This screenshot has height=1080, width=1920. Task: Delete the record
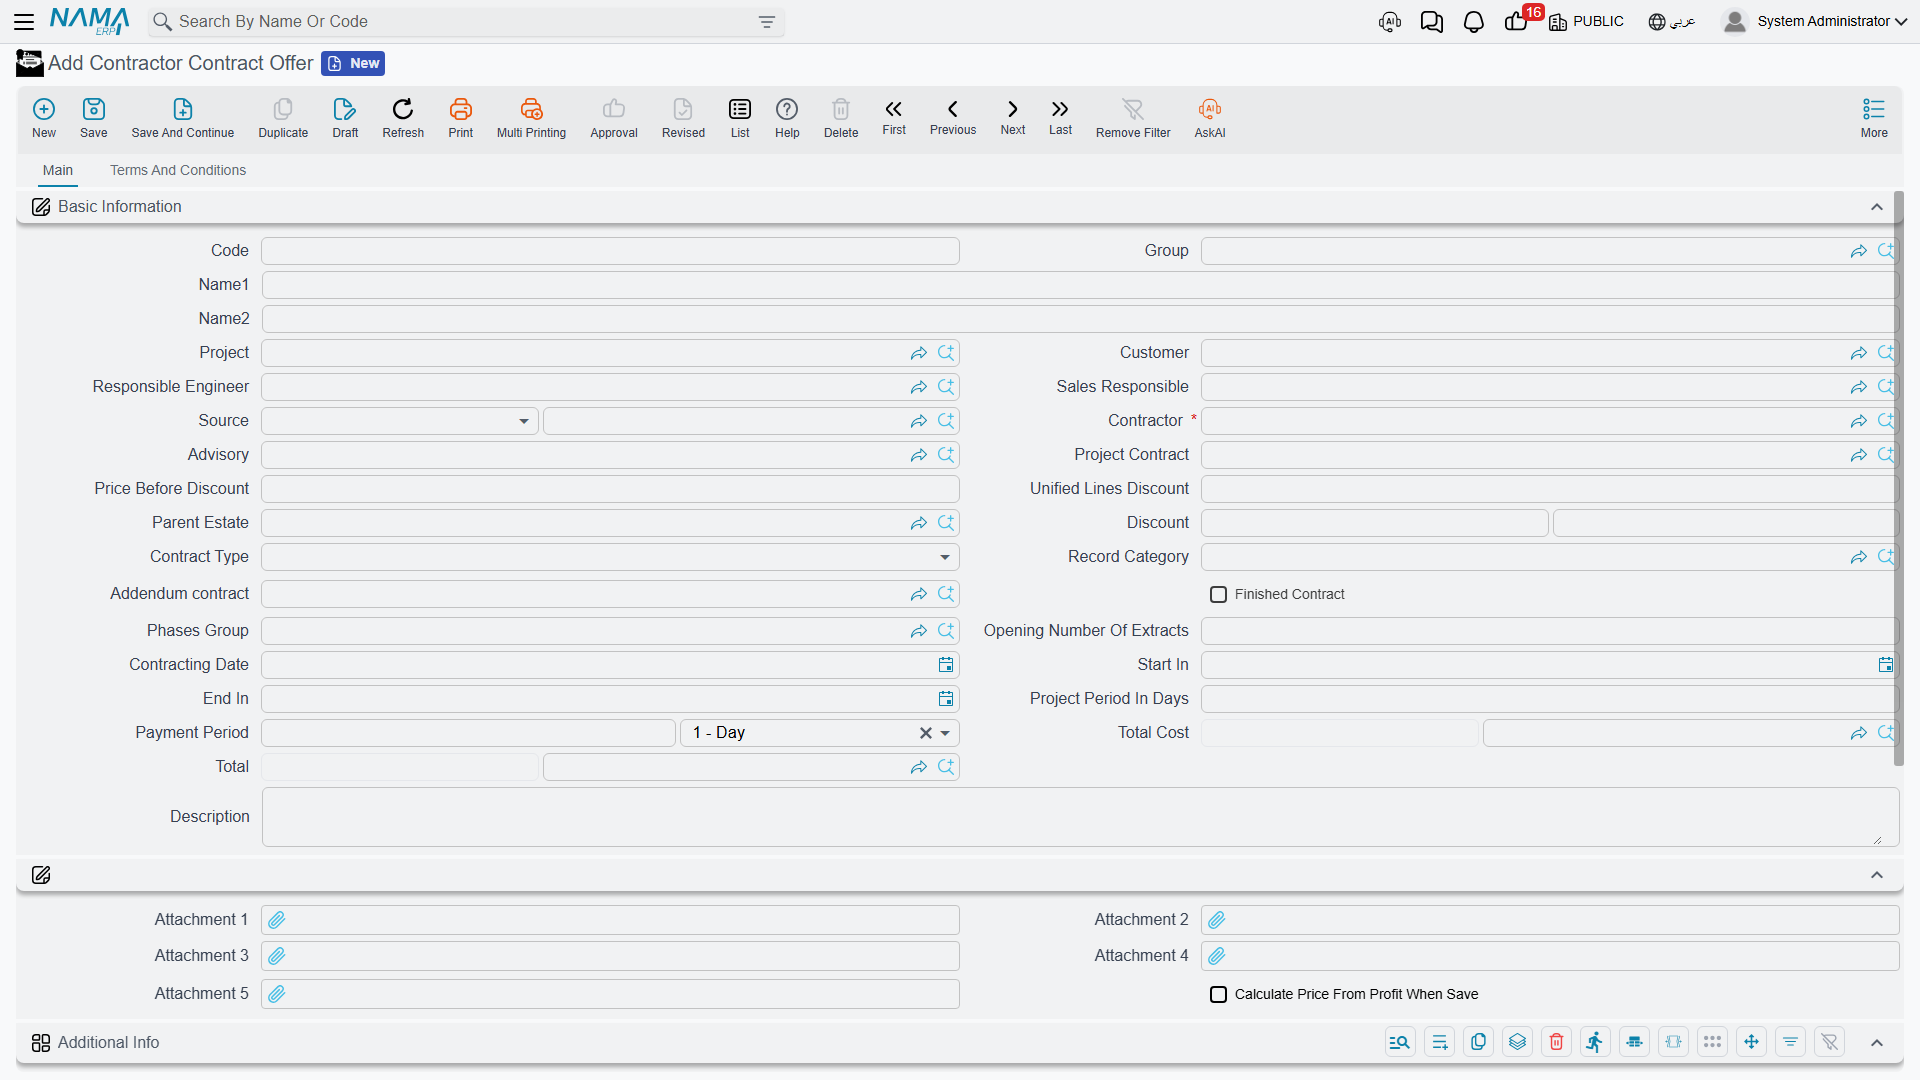[841, 118]
